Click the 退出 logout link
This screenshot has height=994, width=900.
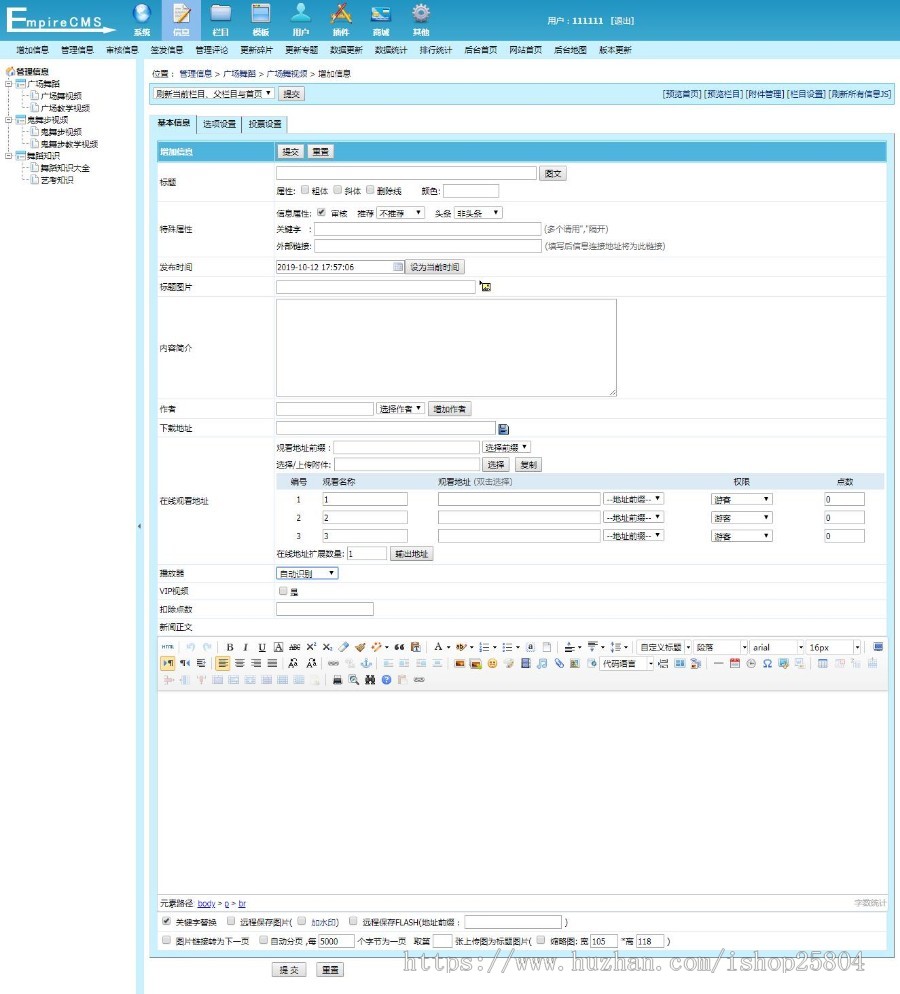(x=622, y=21)
